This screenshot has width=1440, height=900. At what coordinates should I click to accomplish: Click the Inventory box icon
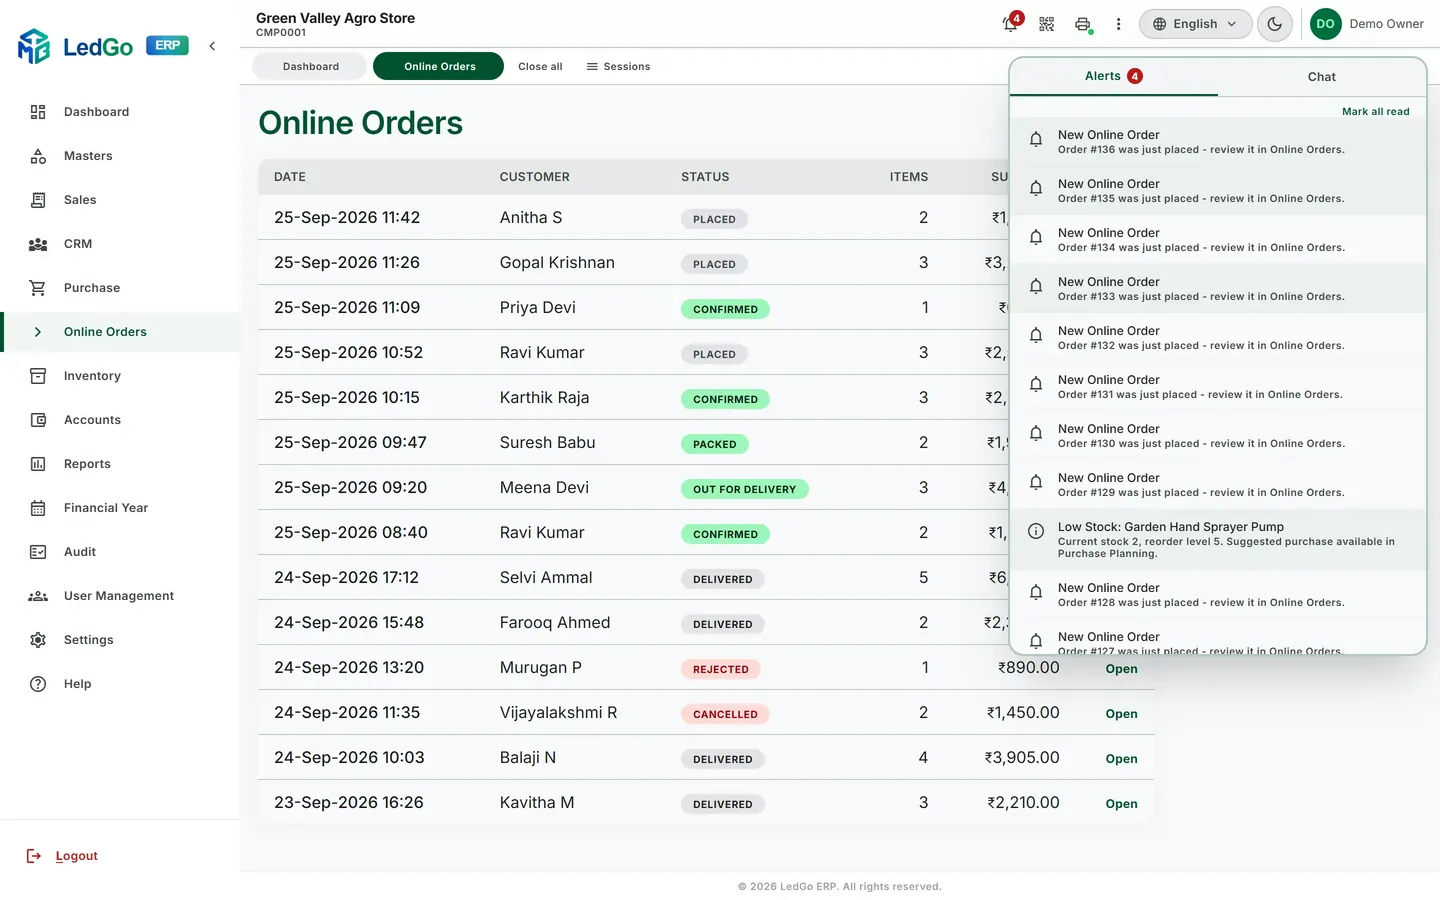click(x=38, y=376)
